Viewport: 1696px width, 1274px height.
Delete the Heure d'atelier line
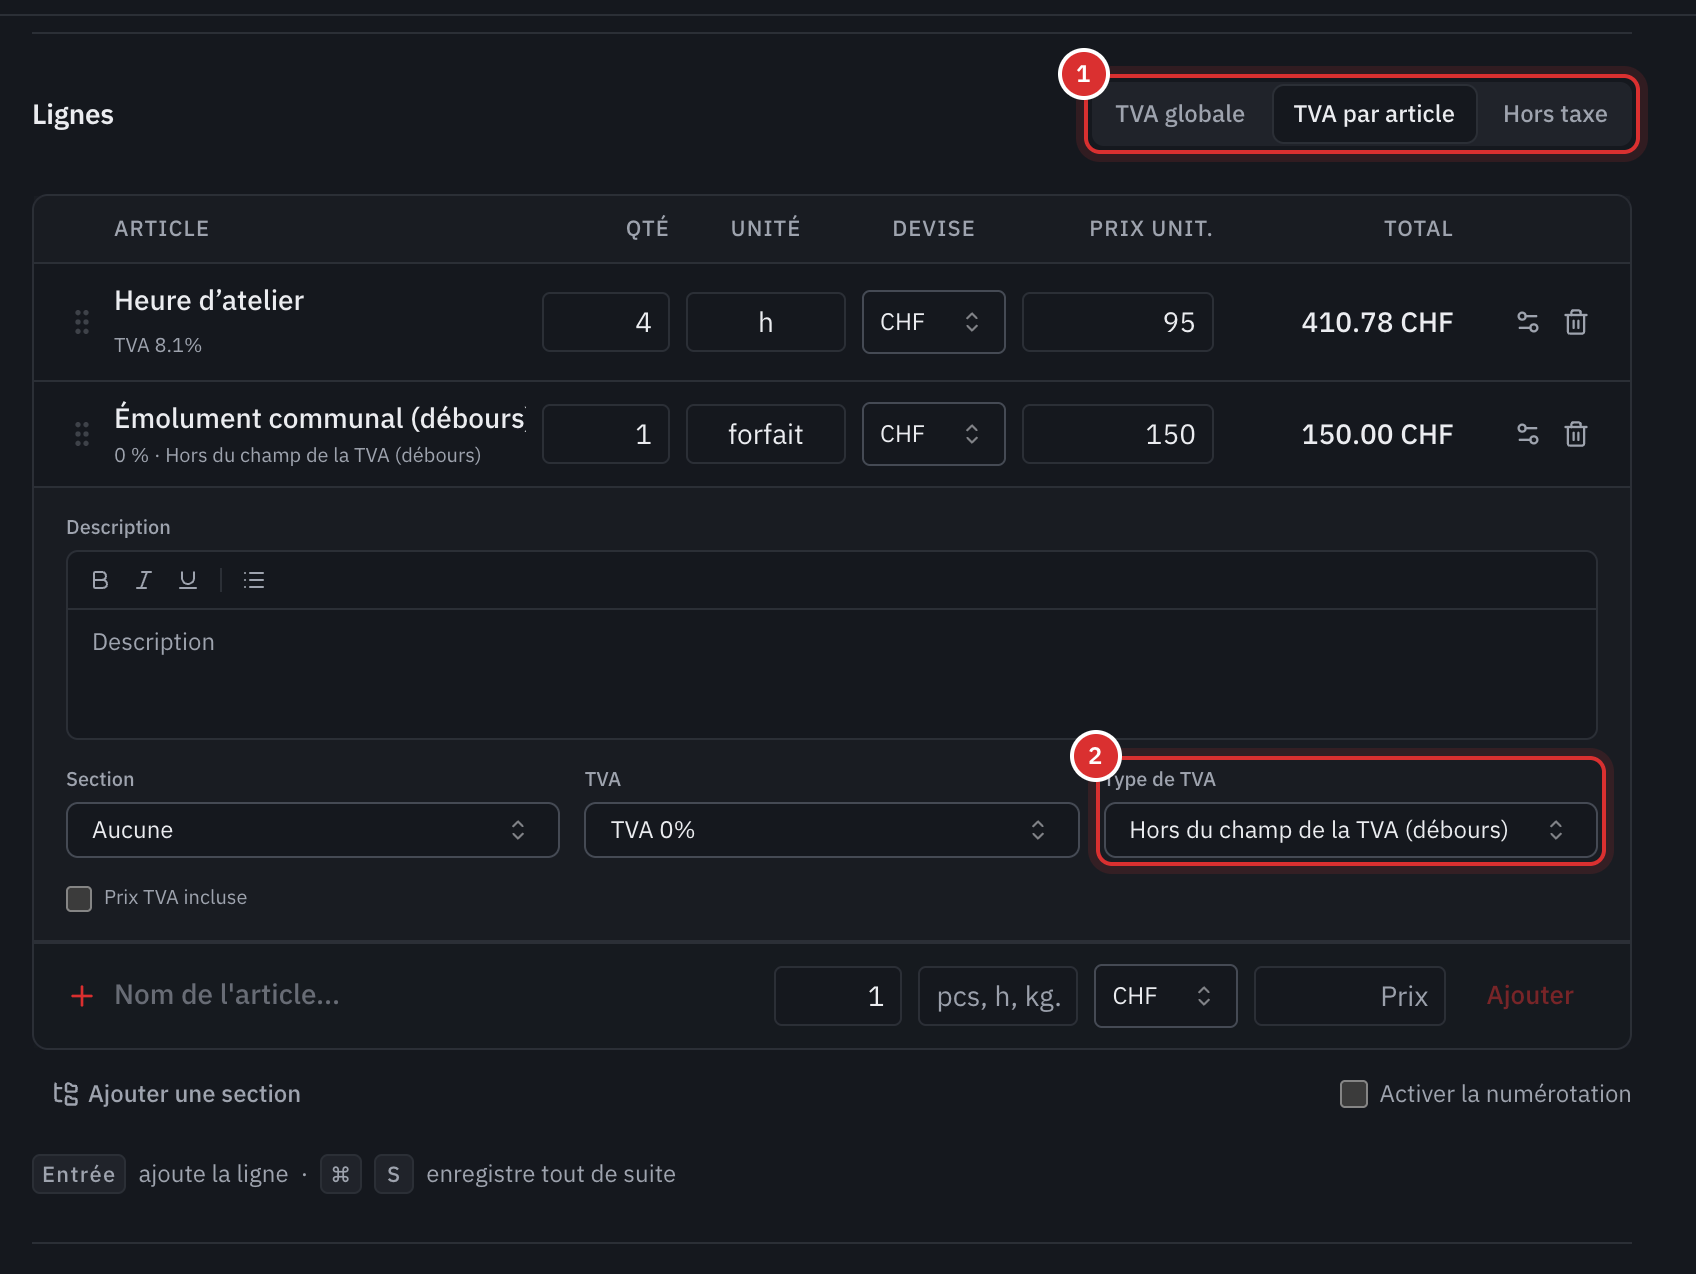coord(1576,322)
